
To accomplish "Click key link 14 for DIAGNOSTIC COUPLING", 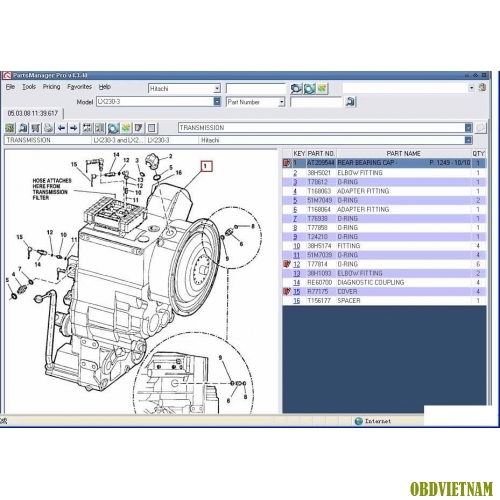I will click(x=297, y=282).
